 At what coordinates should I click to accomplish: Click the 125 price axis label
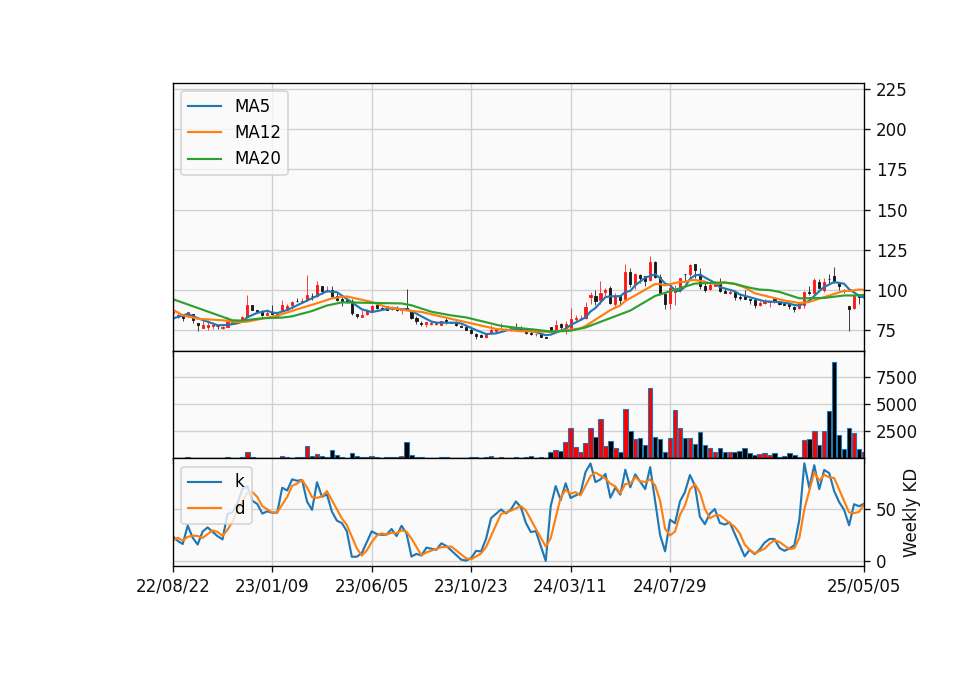tap(891, 250)
